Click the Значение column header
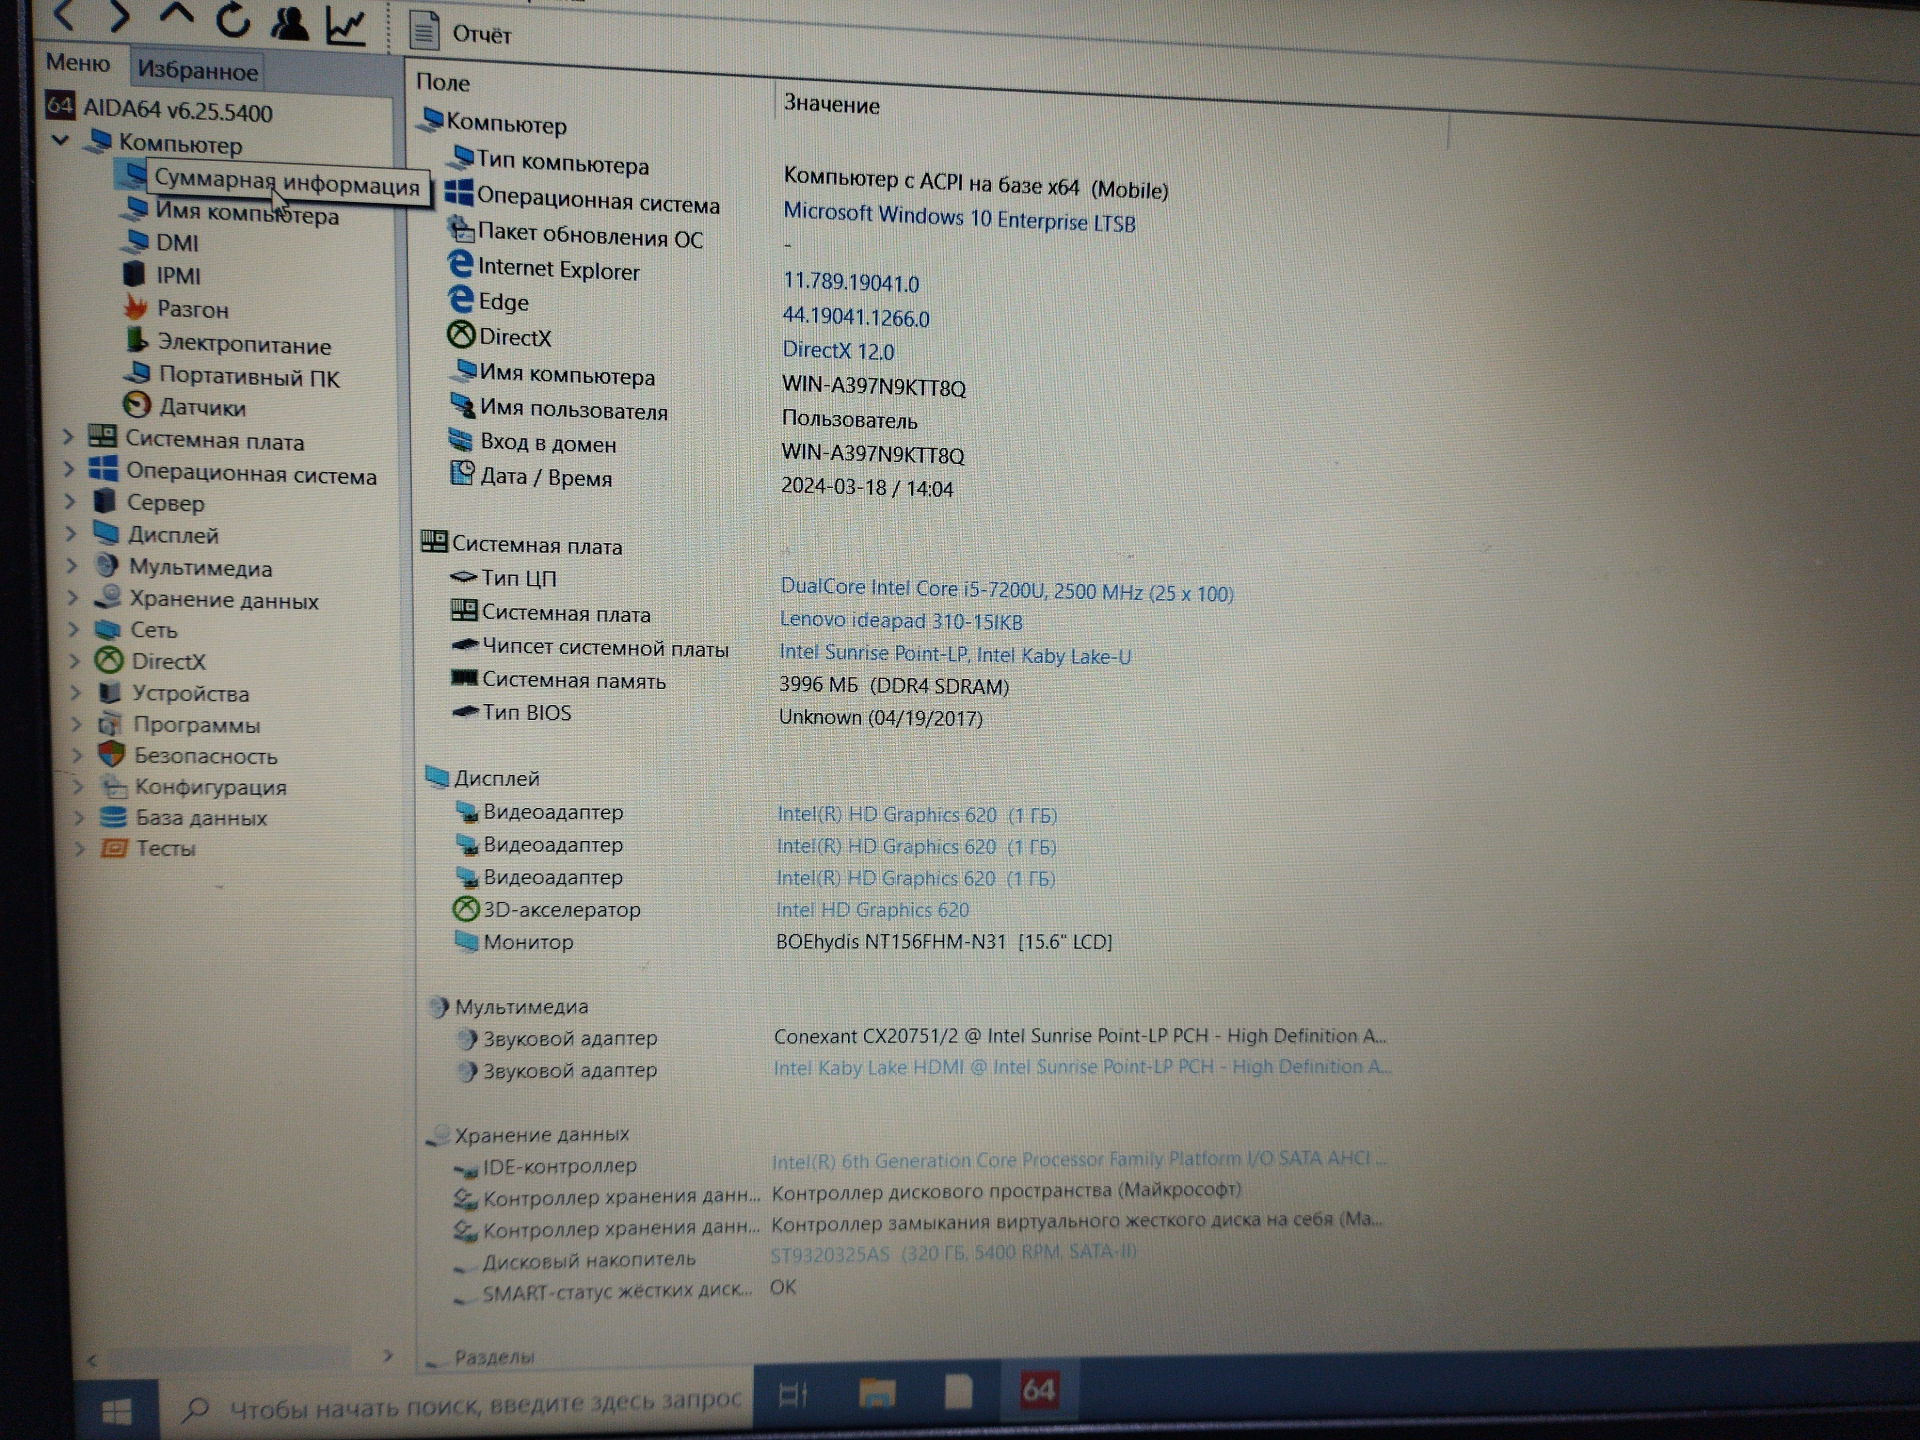 click(831, 104)
